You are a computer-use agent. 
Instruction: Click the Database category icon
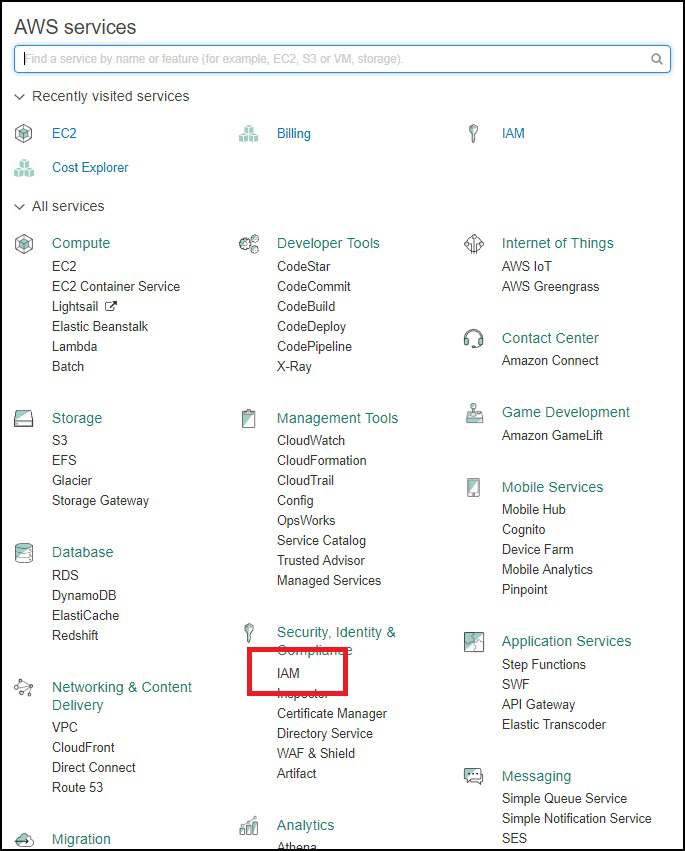(x=24, y=553)
